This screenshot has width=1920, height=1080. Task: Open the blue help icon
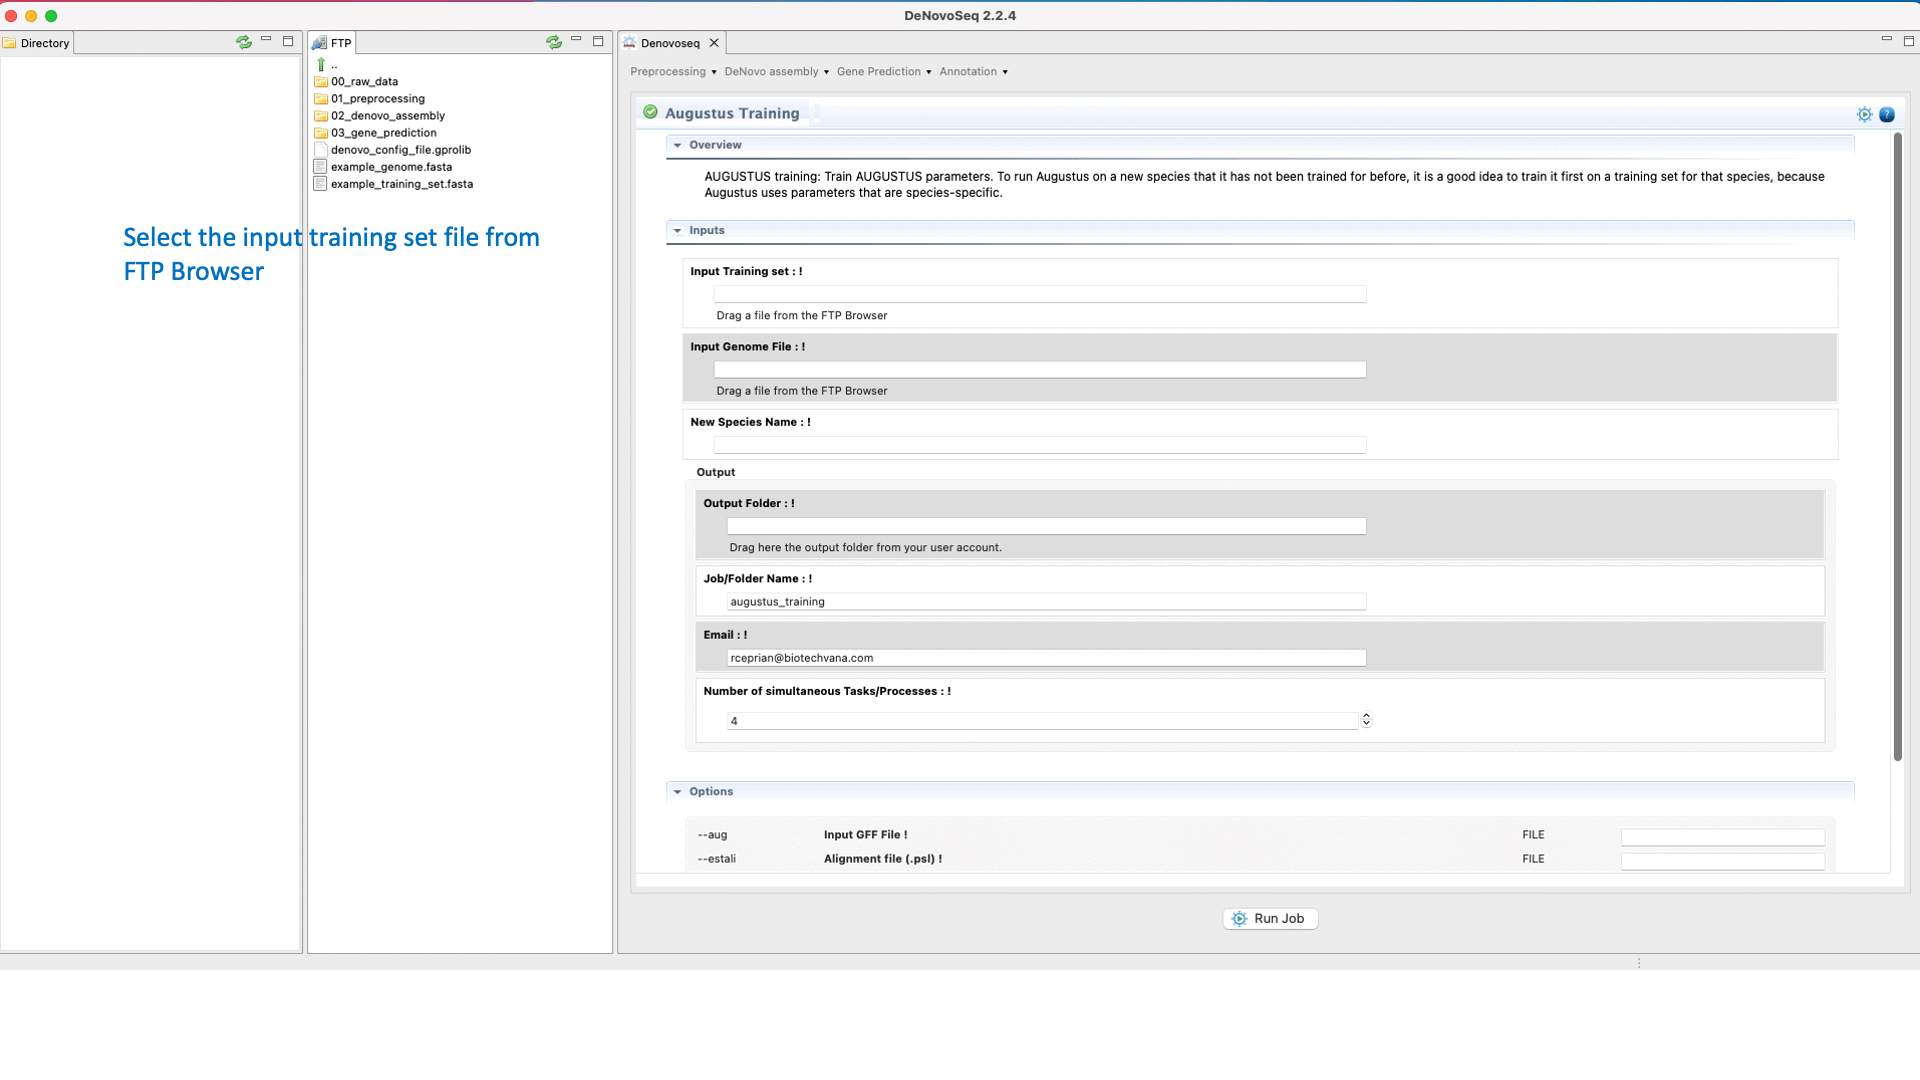(x=1887, y=115)
